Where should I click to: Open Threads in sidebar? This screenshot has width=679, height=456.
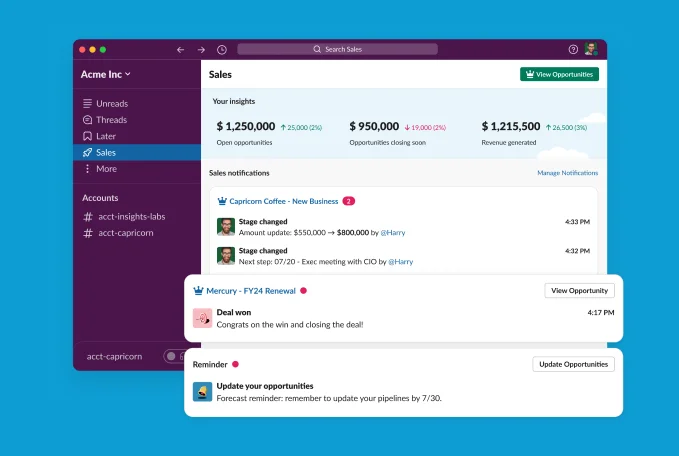pyautogui.click(x=137, y=120)
